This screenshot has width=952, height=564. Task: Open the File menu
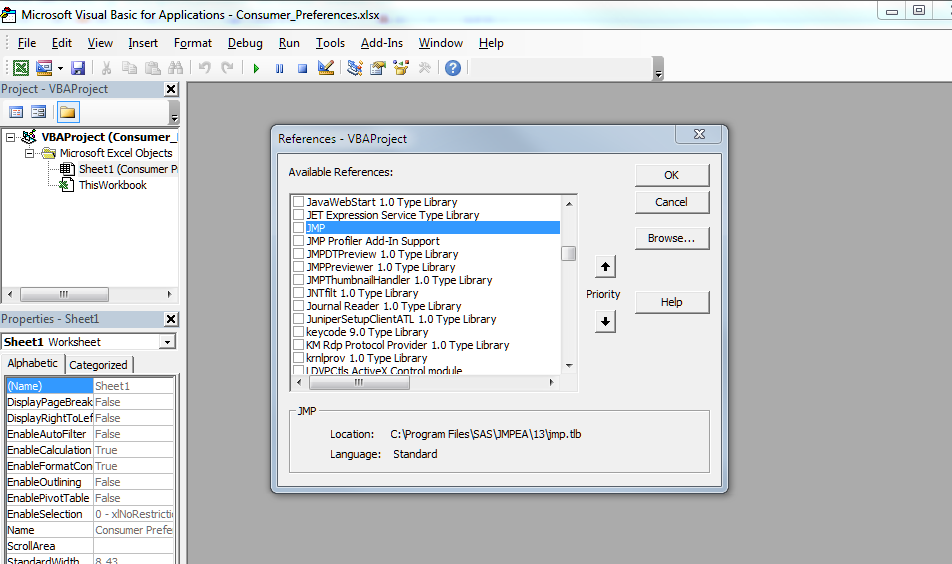click(27, 43)
